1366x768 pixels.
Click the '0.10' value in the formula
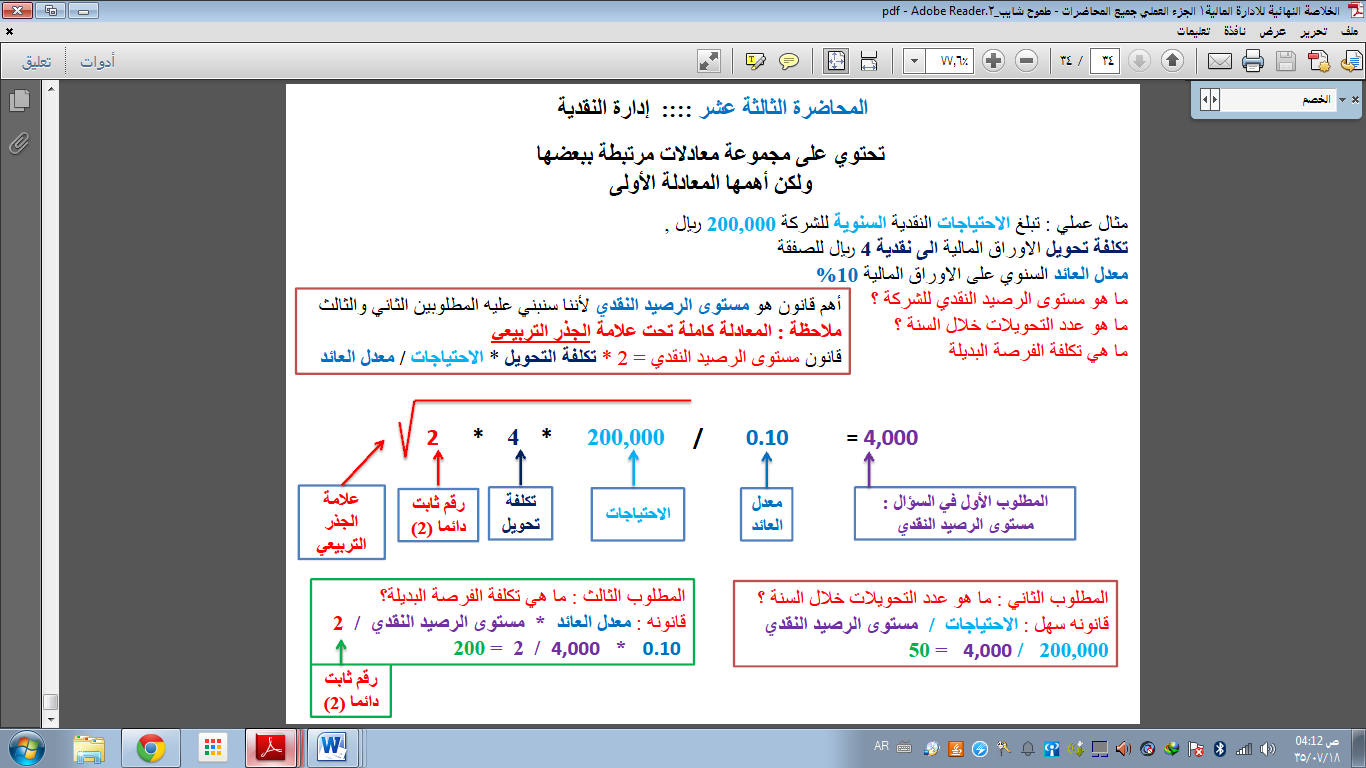[767, 437]
